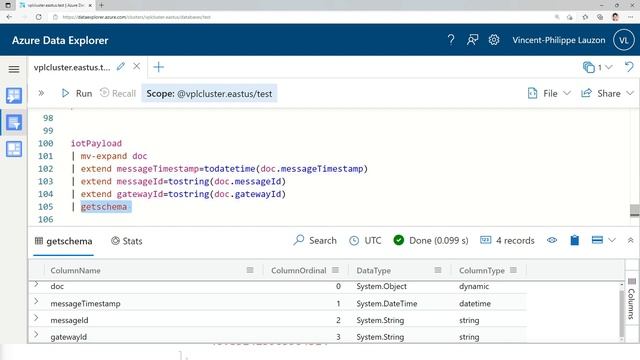640x360 pixels.
Task: Open the File dropdown menu
Action: click(549, 93)
